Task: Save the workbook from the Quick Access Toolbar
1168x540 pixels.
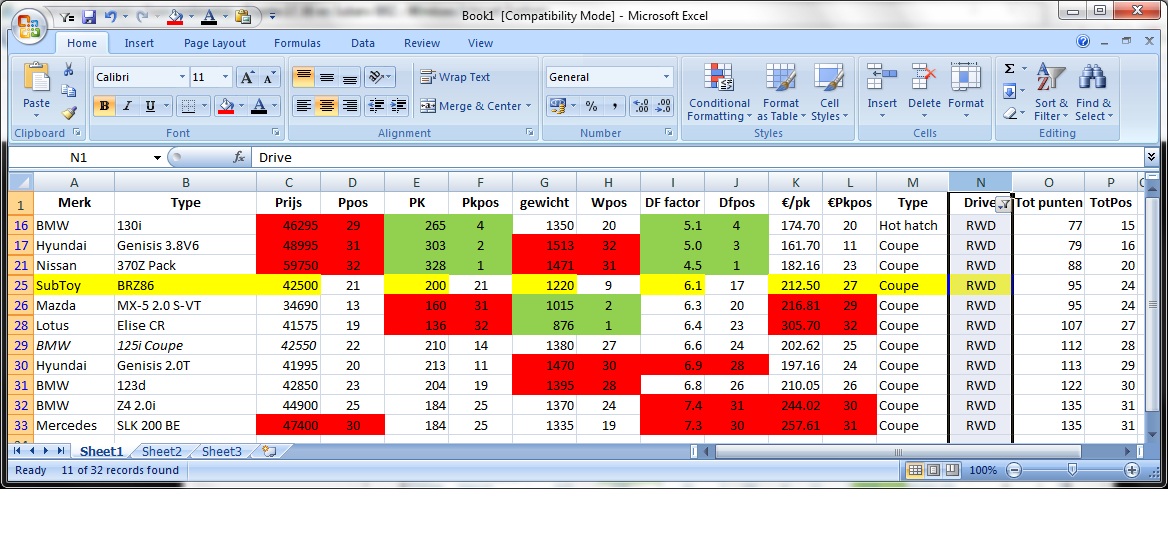Action: tap(89, 16)
